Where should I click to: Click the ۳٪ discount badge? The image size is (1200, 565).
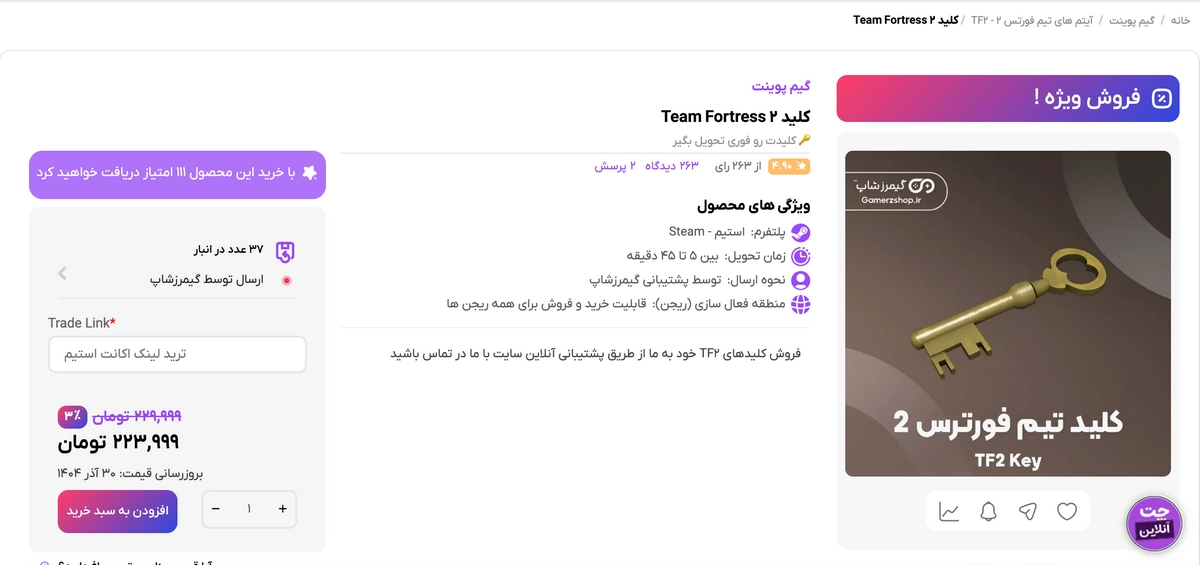pyautogui.click(x=72, y=415)
